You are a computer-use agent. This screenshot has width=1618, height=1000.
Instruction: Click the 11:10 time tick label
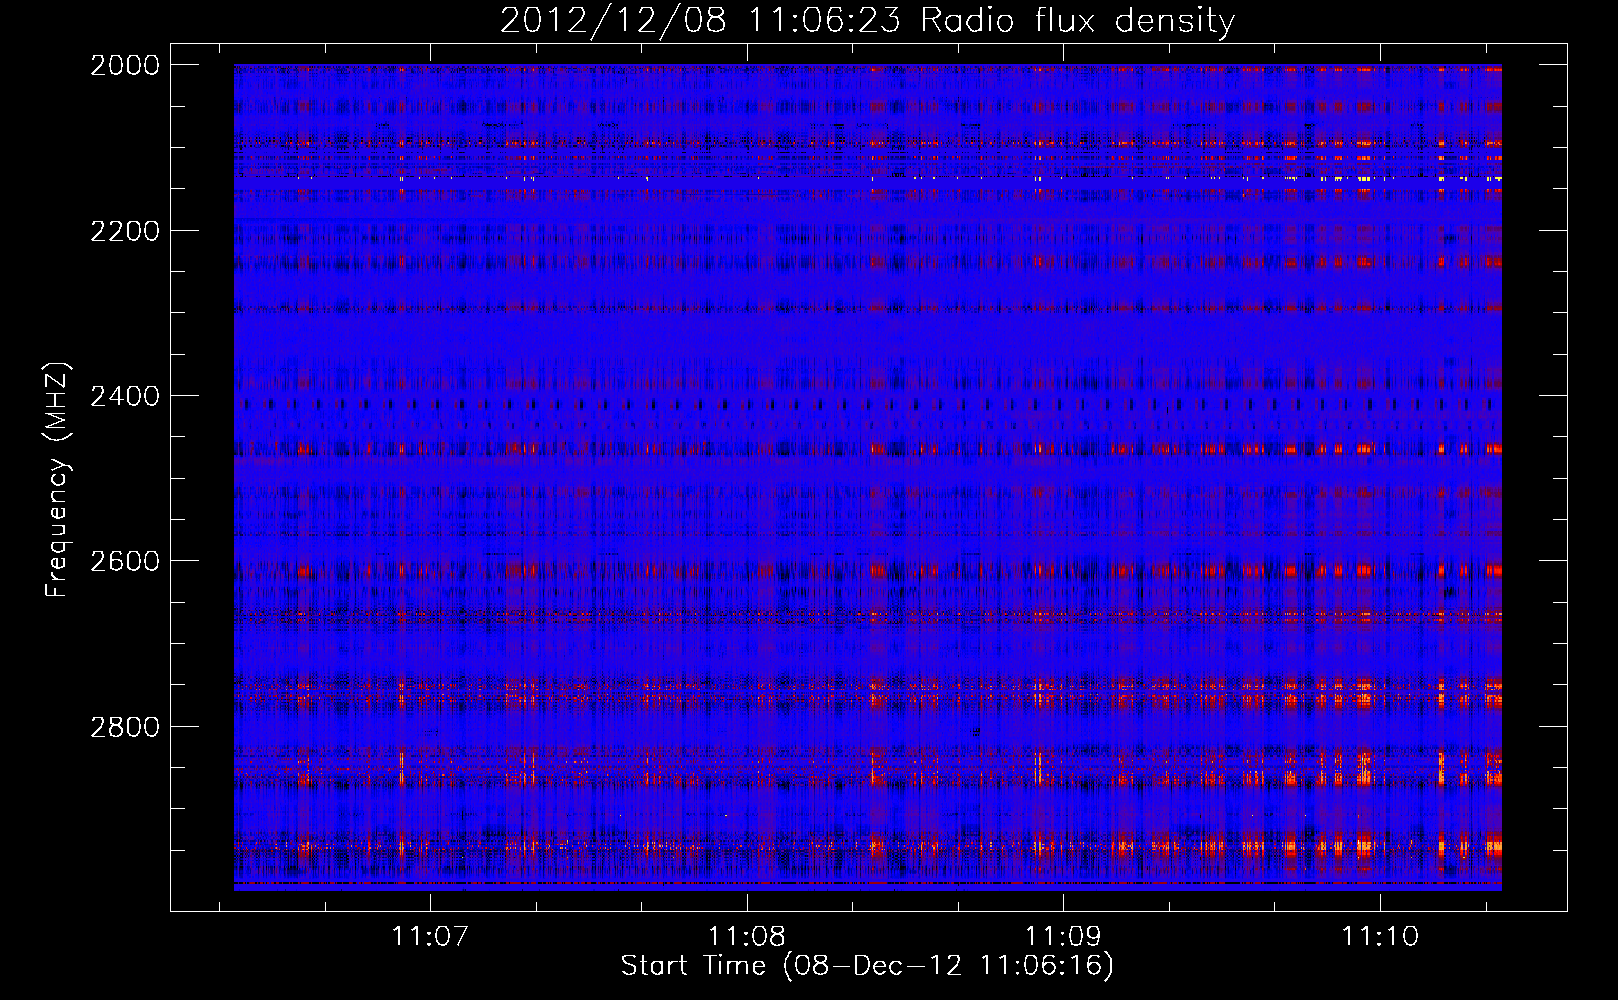click(x=1380, y=936)
